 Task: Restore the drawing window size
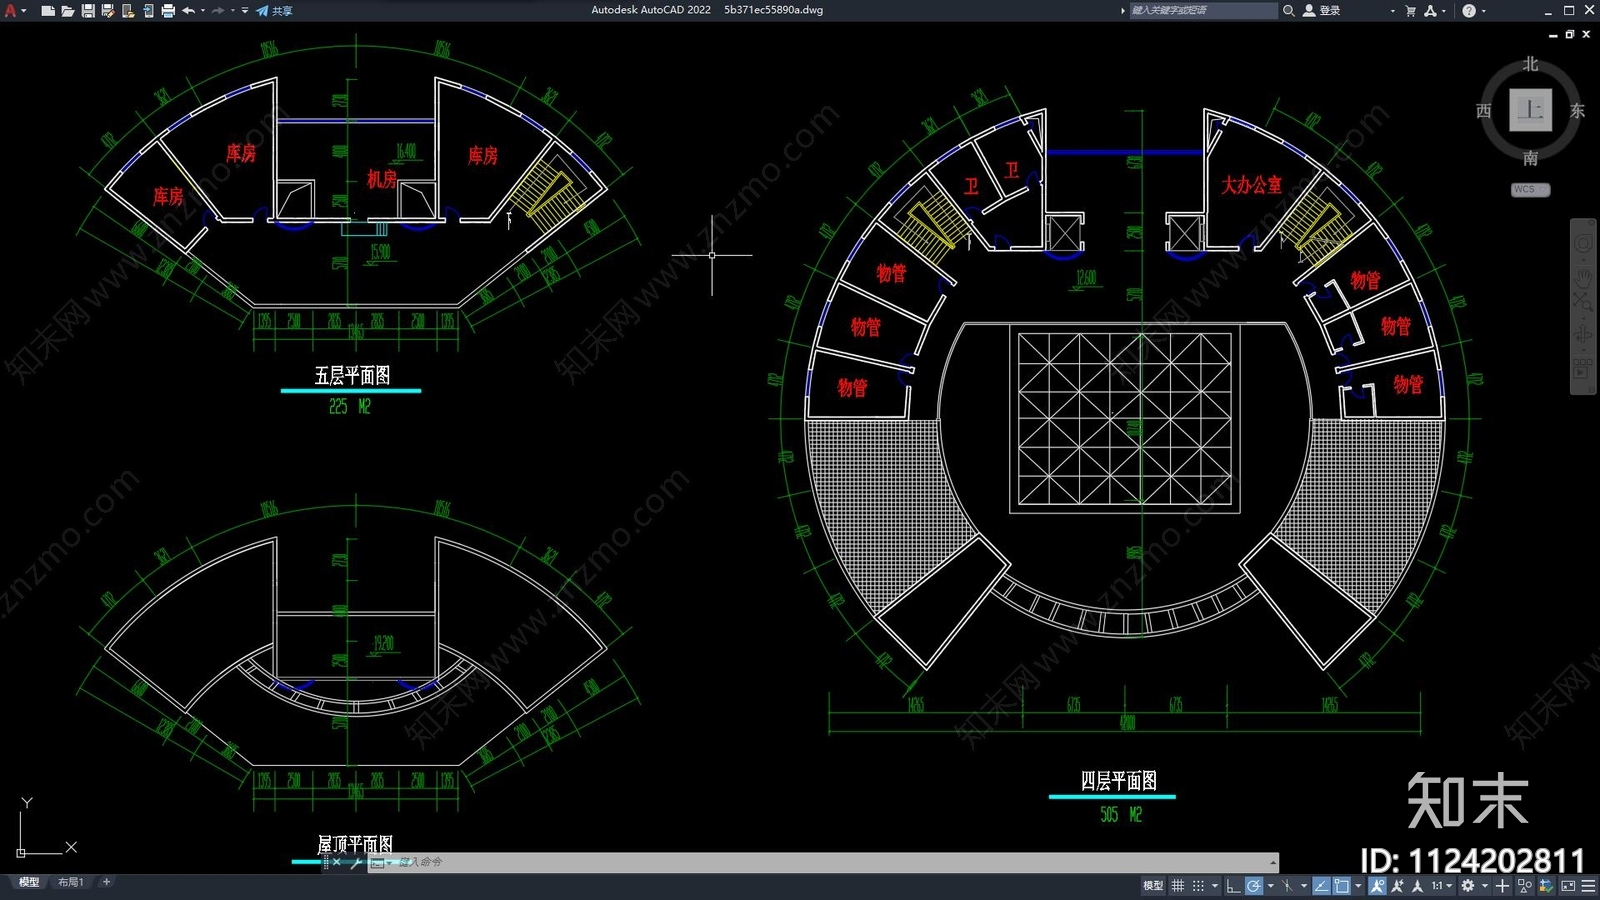point(1570,34)
